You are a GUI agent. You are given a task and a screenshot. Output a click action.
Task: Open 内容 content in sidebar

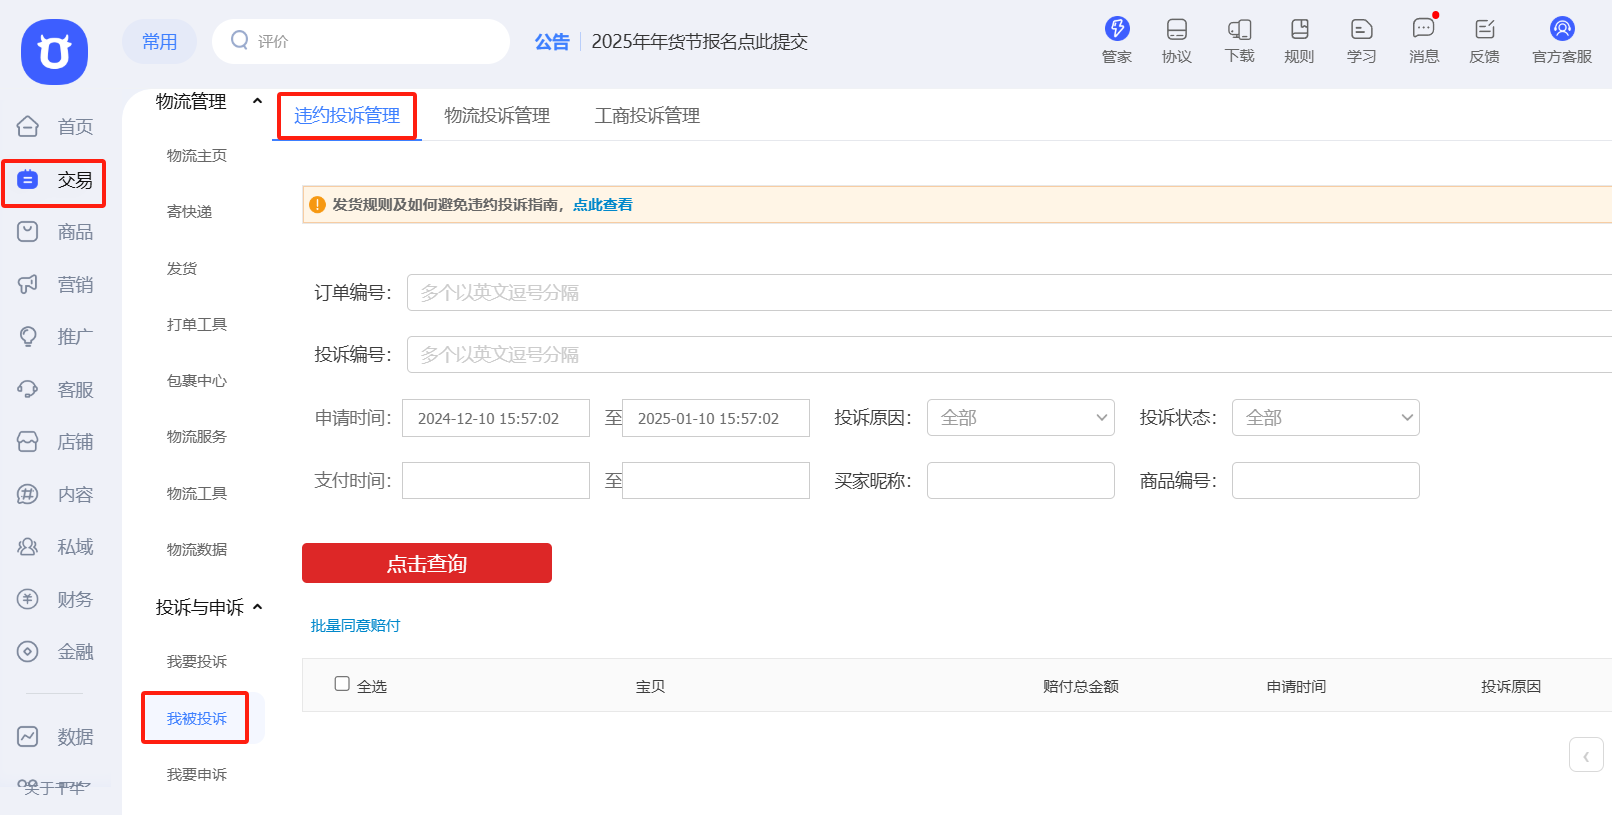pos(56,495)
